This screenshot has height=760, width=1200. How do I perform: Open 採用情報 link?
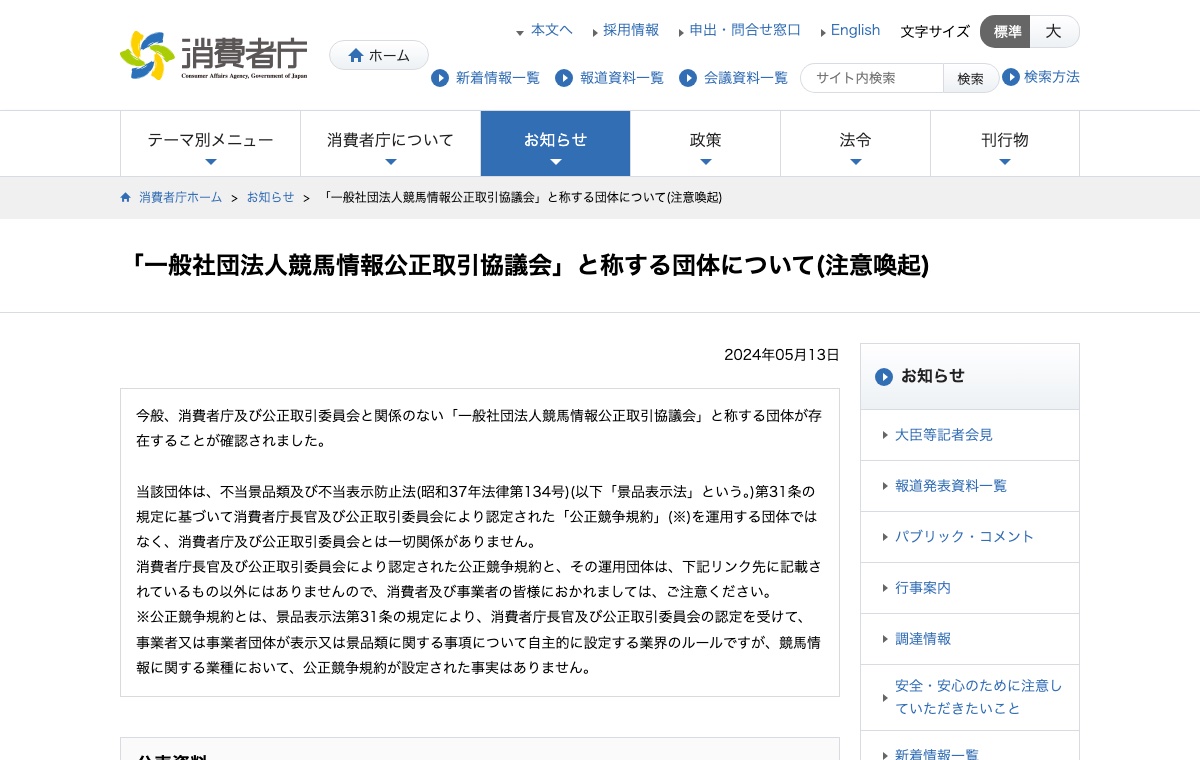pyautogui.click(x=631, y=30)
